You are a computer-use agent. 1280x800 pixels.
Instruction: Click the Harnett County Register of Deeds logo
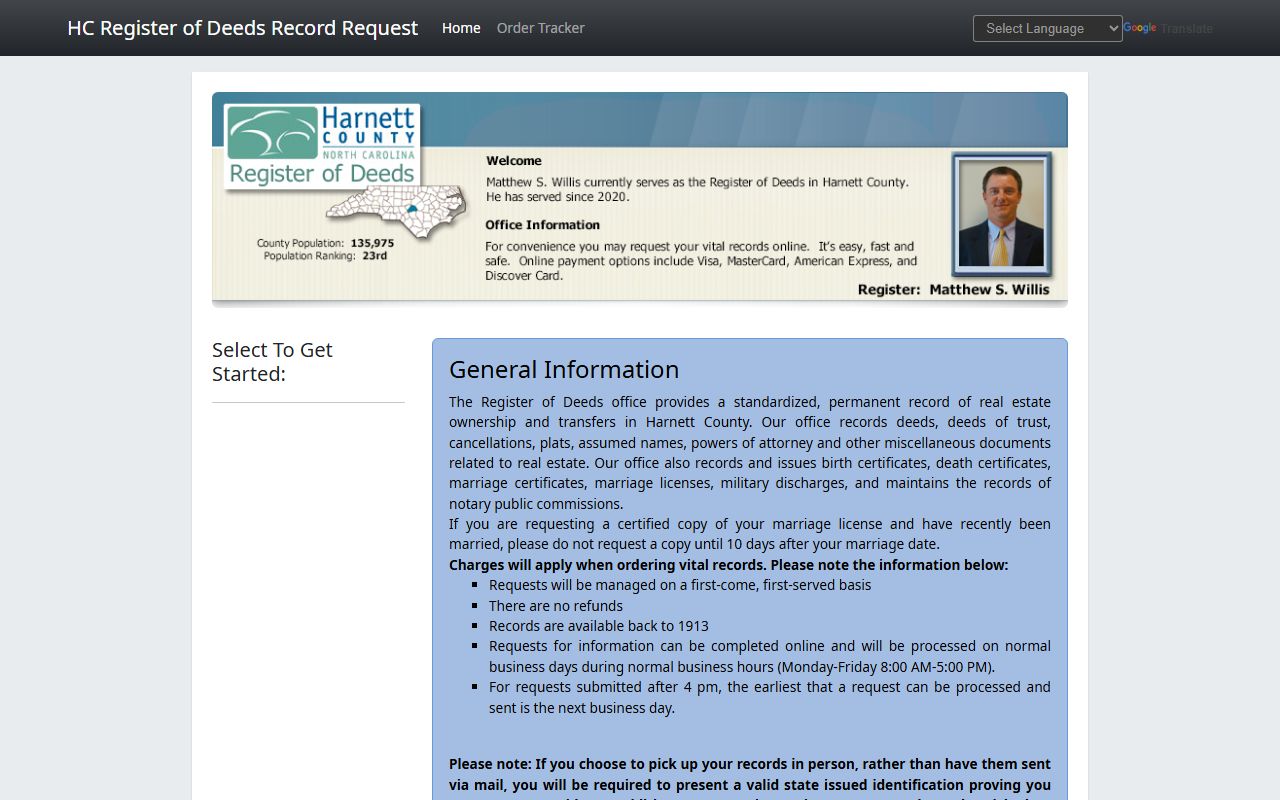click(322, 145)
